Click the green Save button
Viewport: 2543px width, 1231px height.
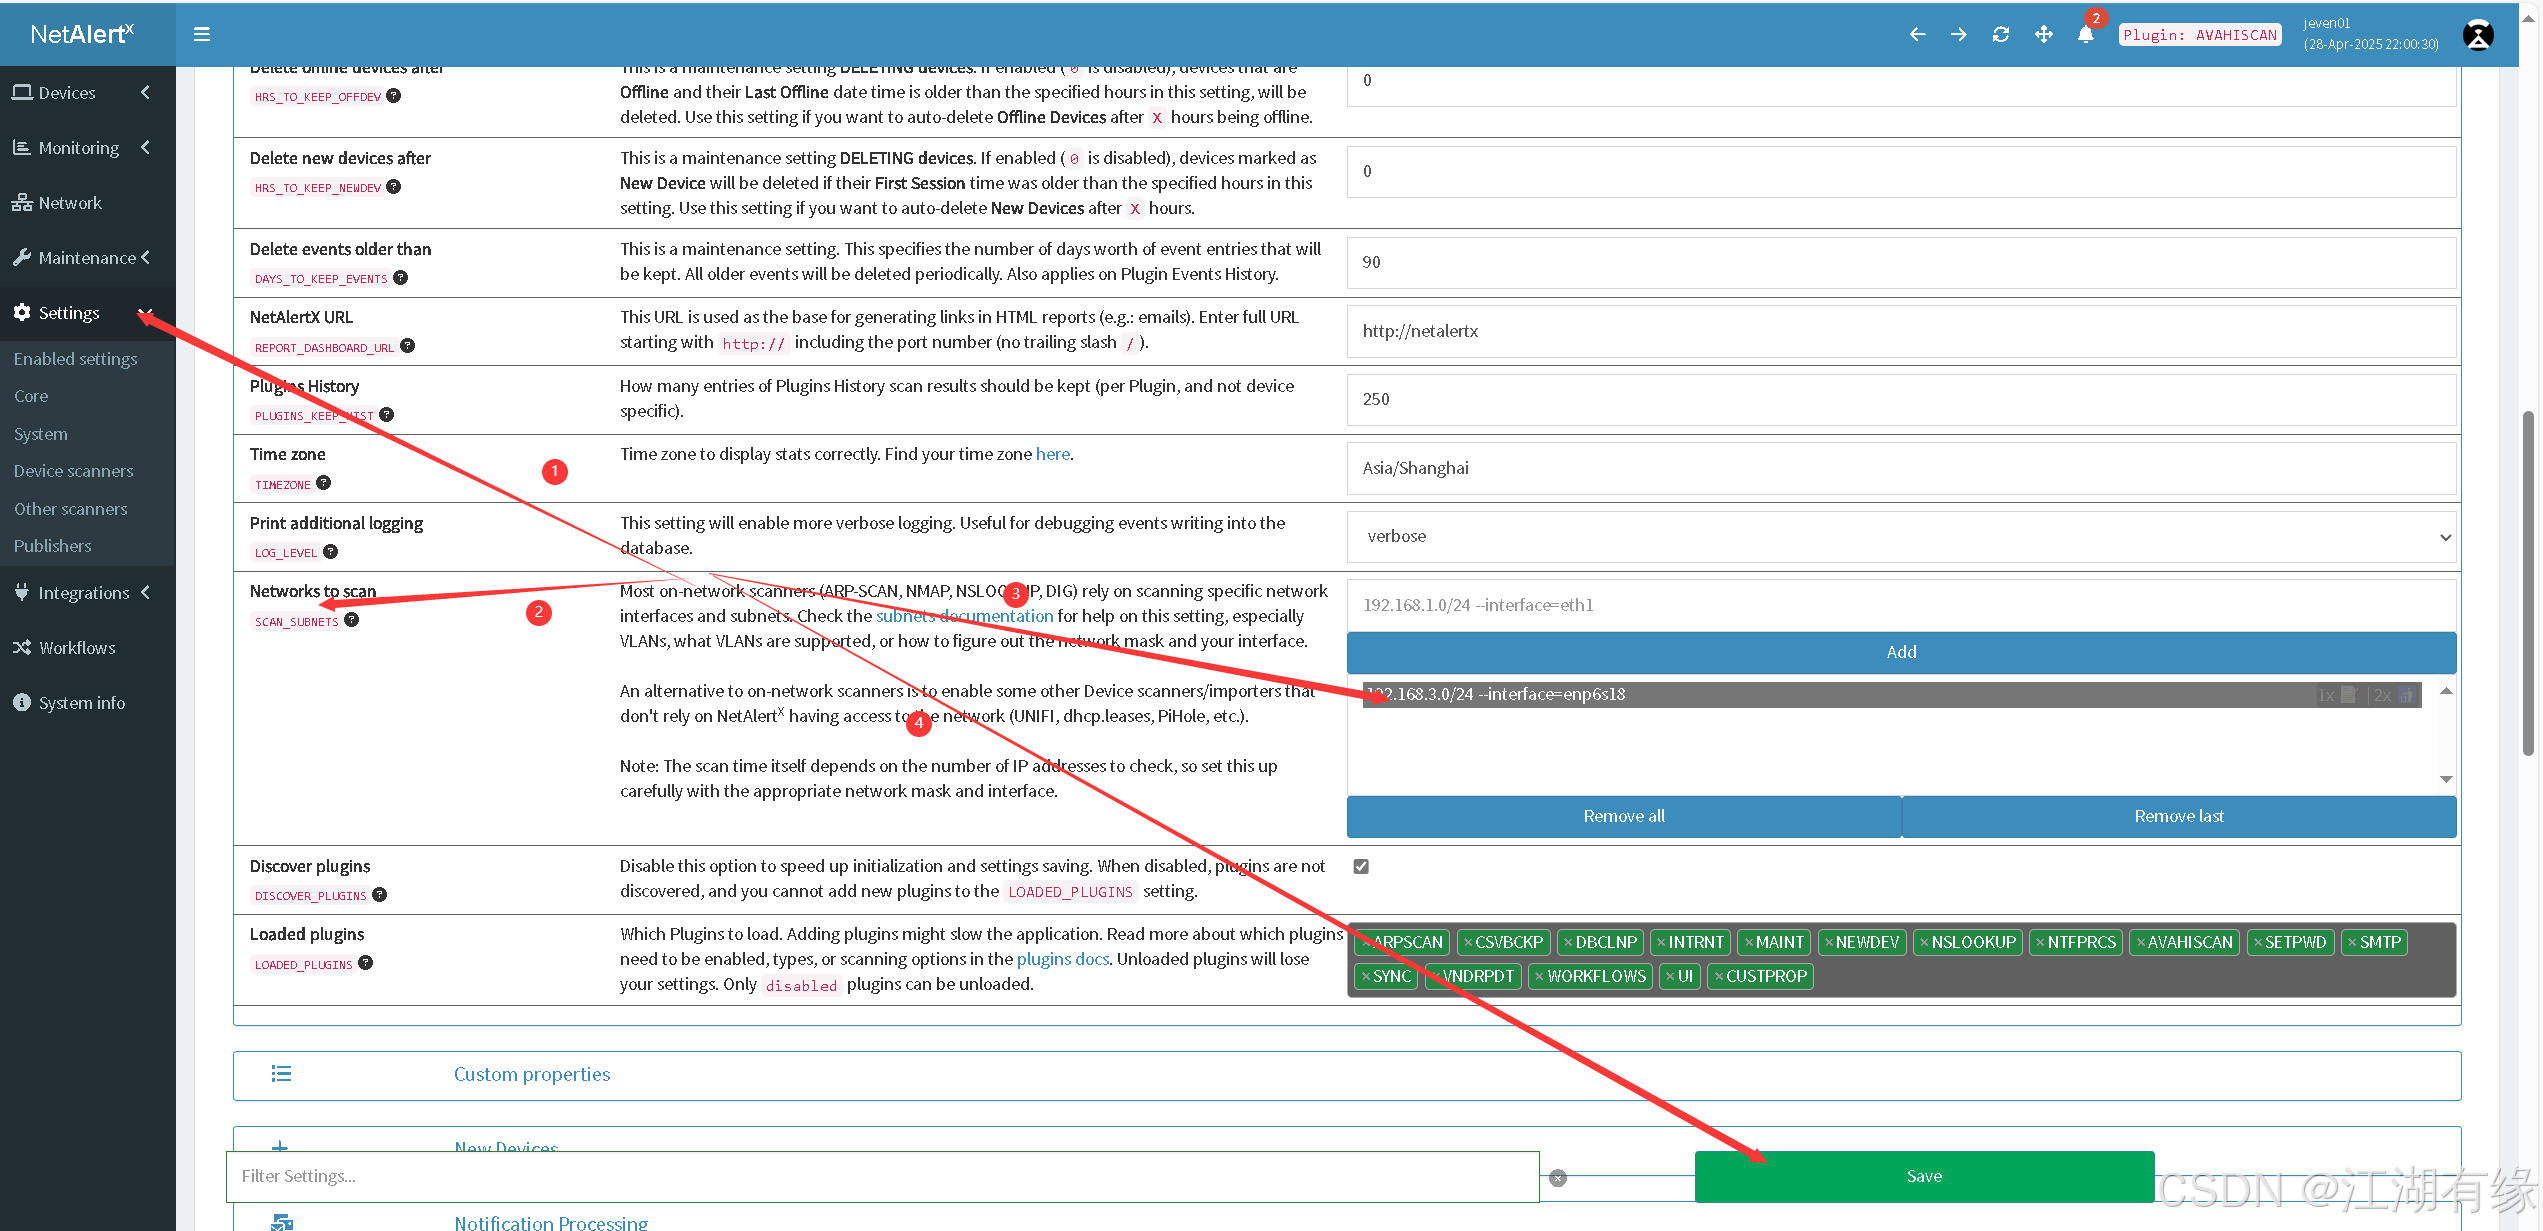click(x=1924, y=1177)
